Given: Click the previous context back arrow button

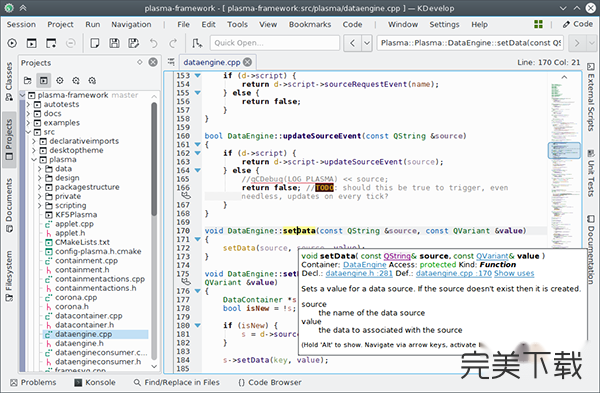Looking at the screenshot, I should pos(352,43).
